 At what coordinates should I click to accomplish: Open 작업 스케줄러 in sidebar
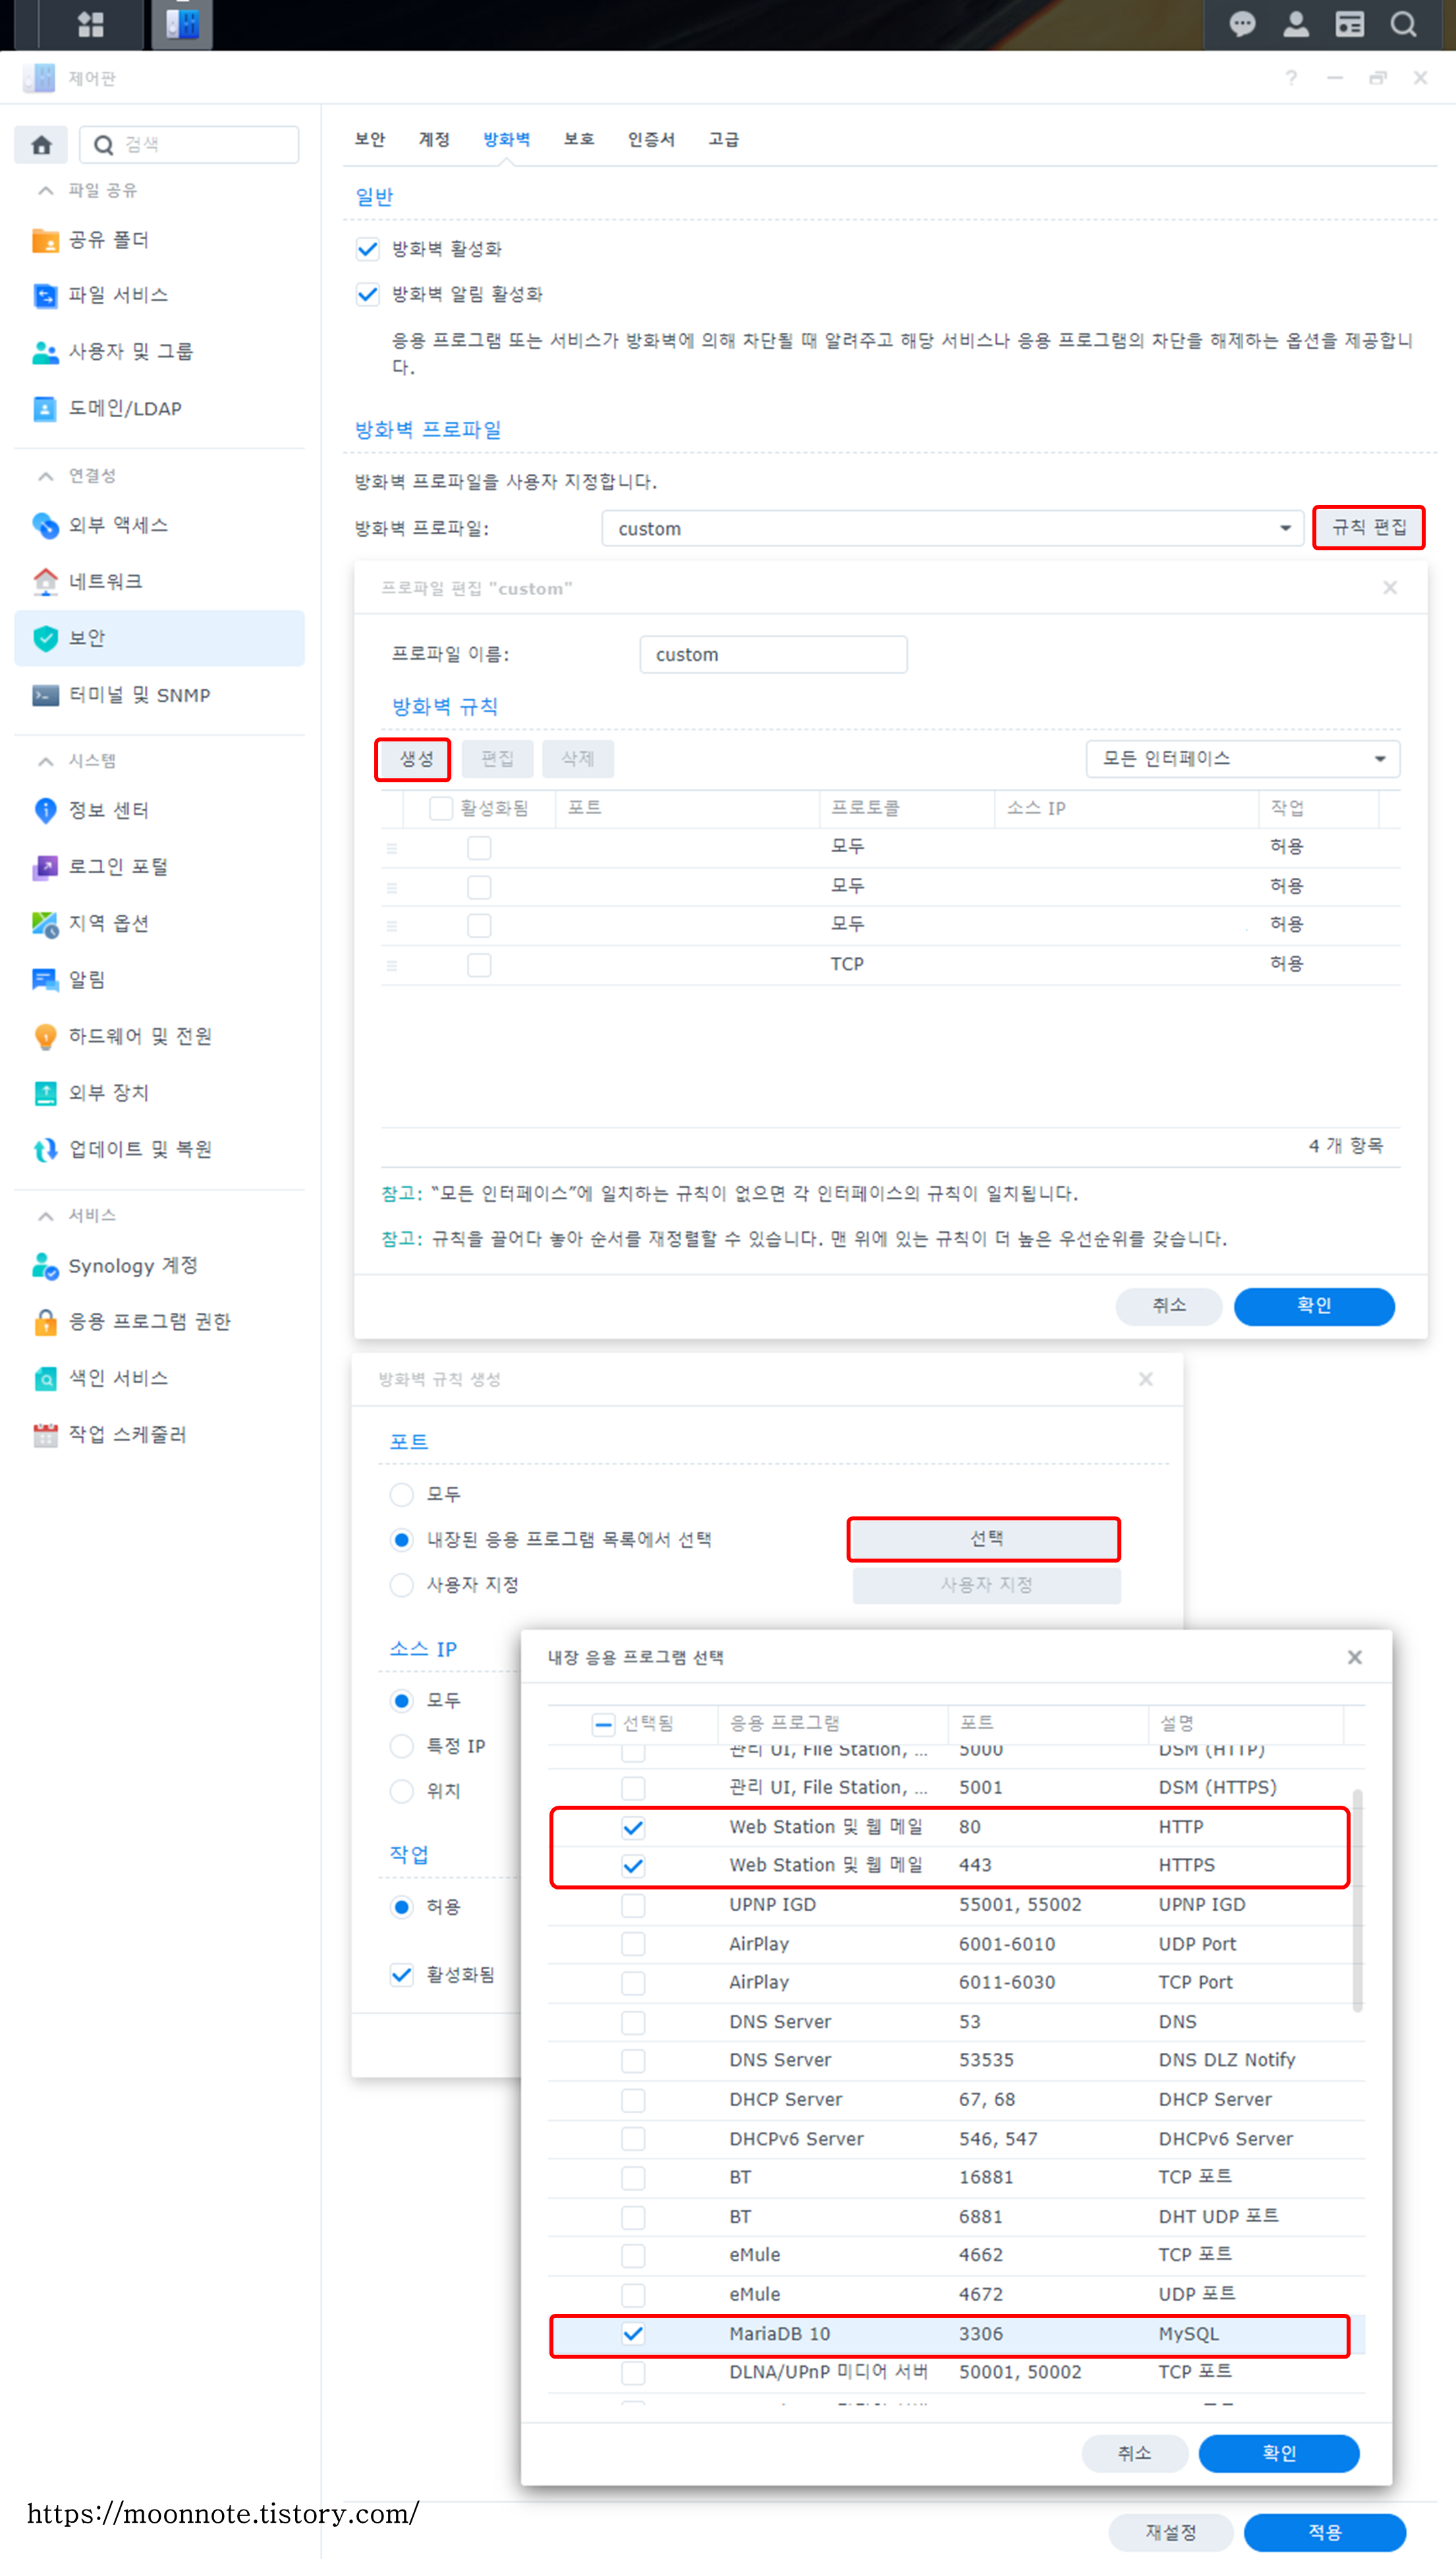[127, 1434]
